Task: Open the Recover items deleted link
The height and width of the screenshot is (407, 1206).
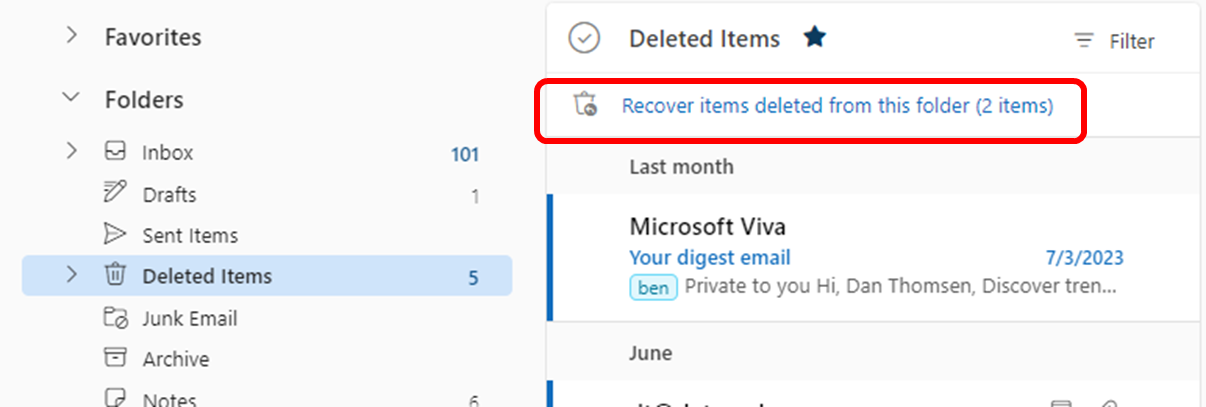Action: pyautogui.click(x=837, y=105)
